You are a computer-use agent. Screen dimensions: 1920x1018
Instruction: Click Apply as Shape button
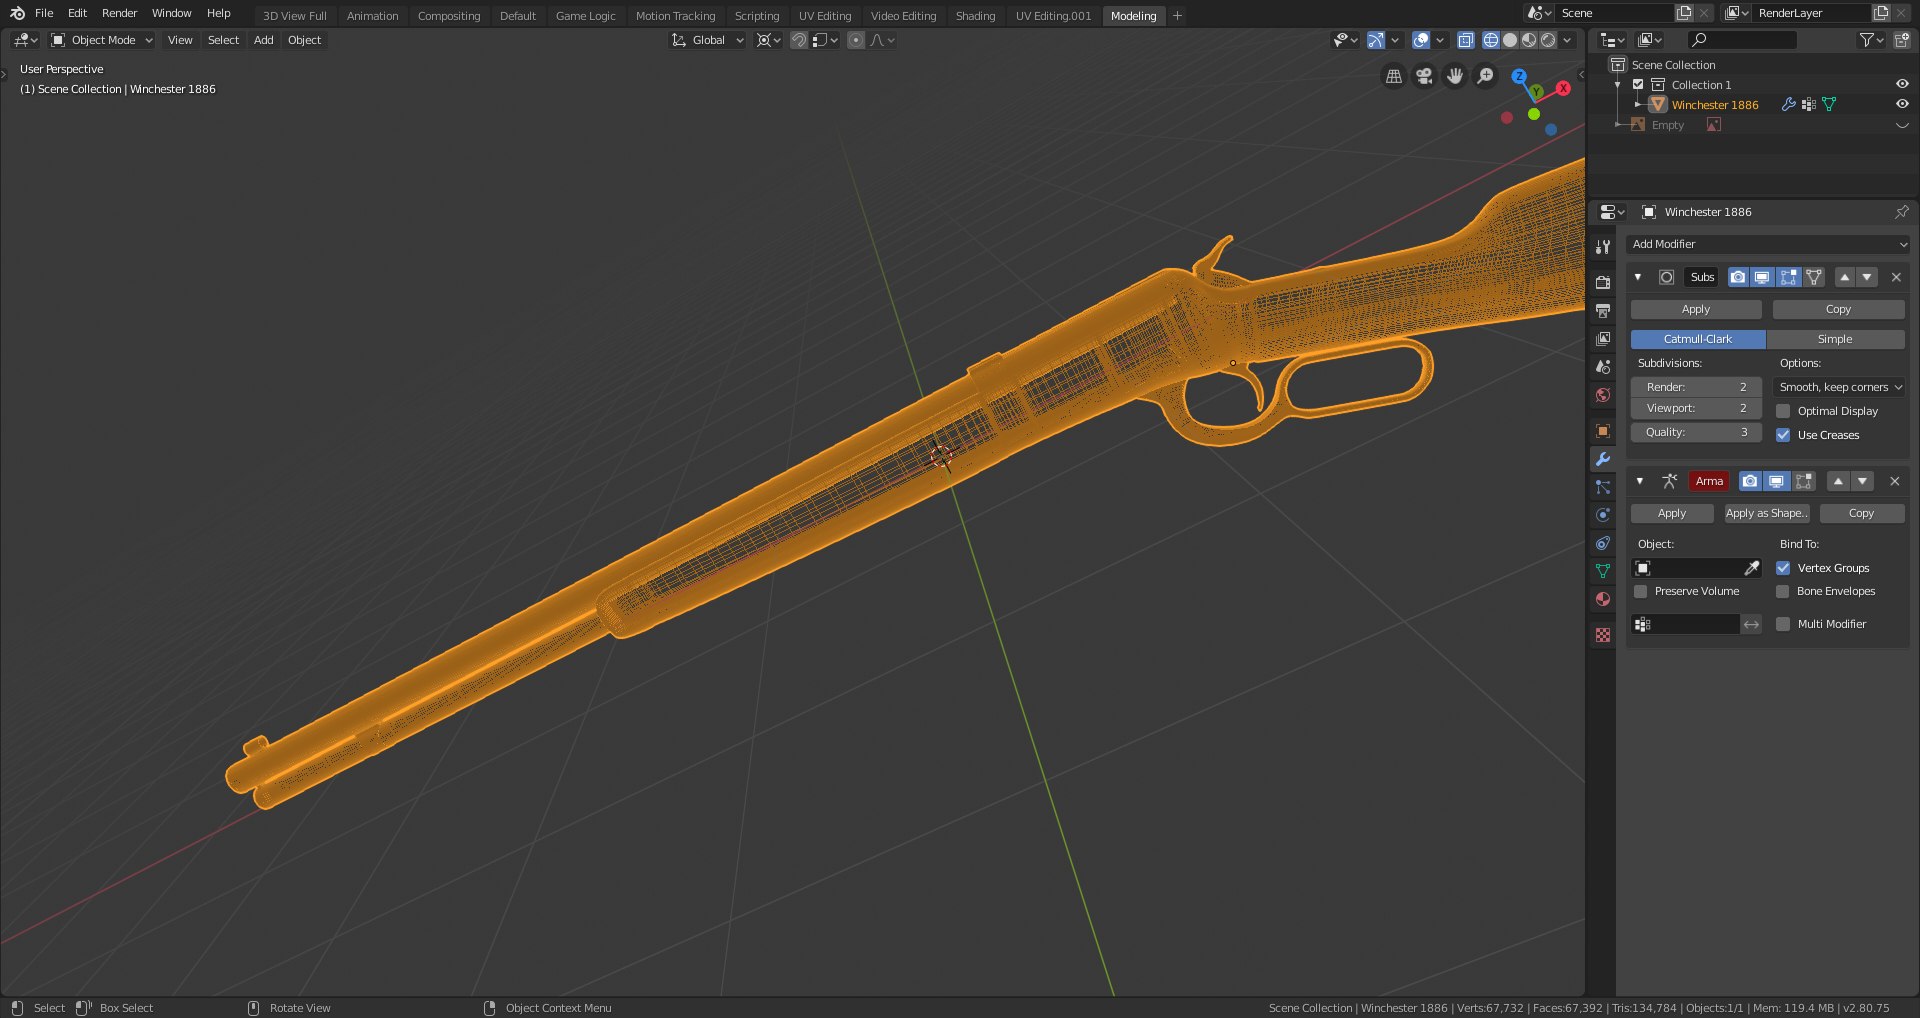pyautogui.click(x=1767, y=513)
